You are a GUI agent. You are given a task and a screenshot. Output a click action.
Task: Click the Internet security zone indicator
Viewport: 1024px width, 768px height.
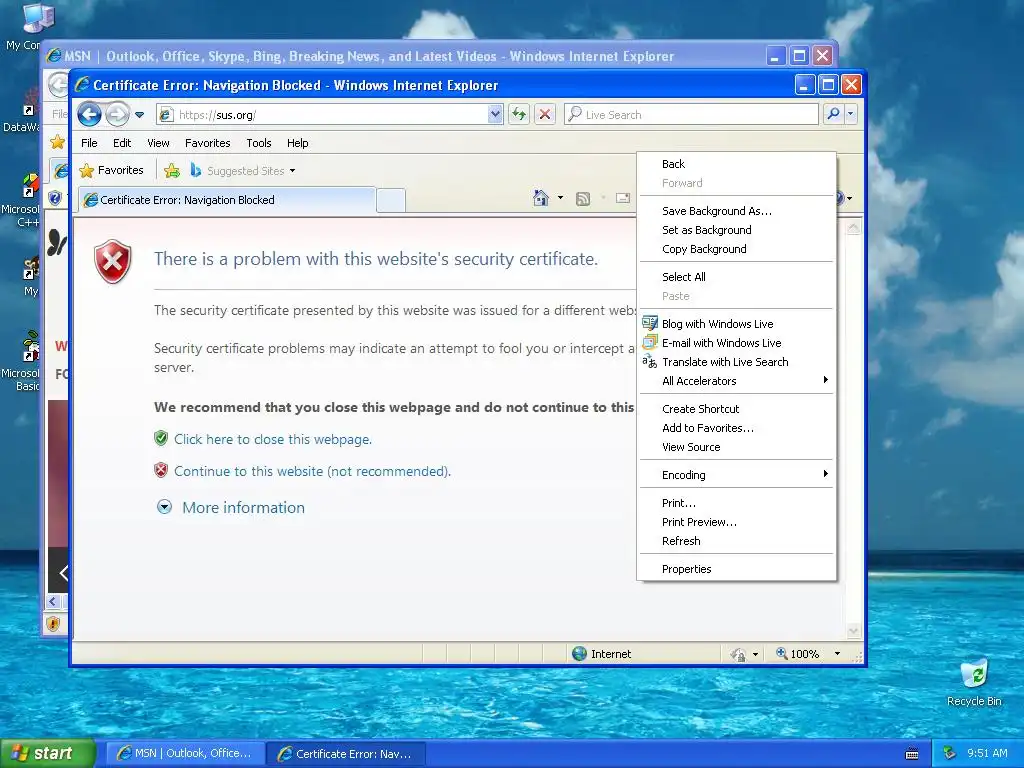point(601,654)
